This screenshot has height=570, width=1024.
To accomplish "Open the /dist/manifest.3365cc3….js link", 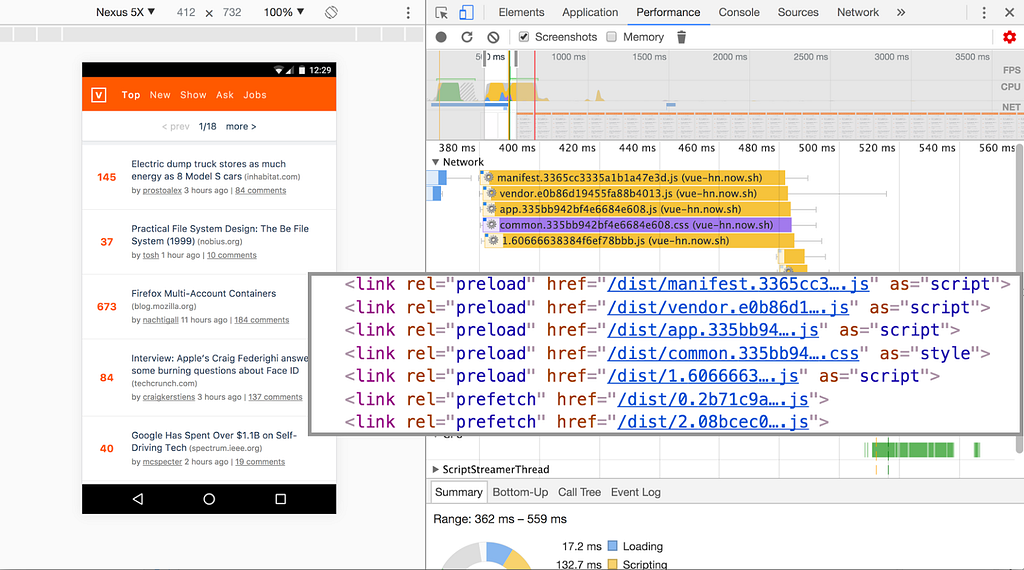I will coord(738,285).
